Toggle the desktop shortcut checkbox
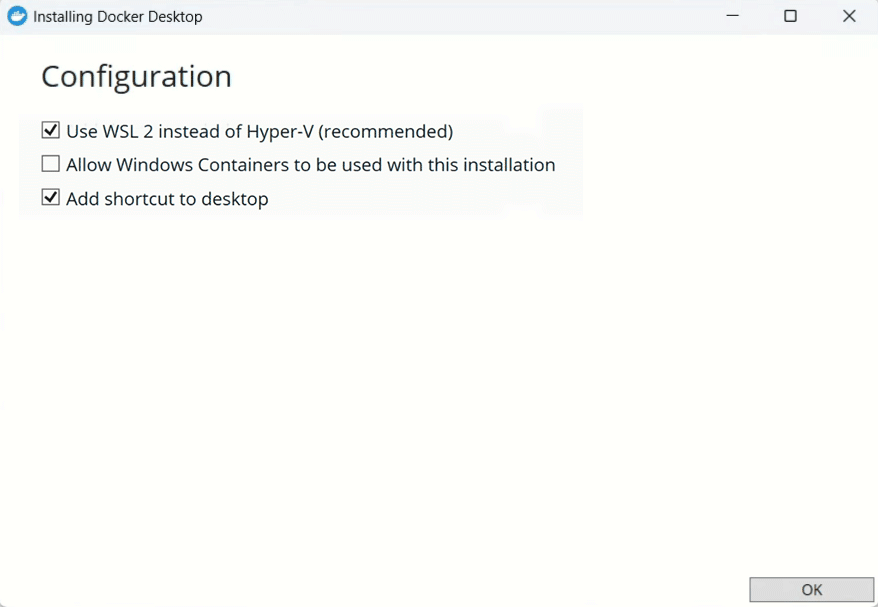Viewport: 878px width, 607px height. point(50,197)
